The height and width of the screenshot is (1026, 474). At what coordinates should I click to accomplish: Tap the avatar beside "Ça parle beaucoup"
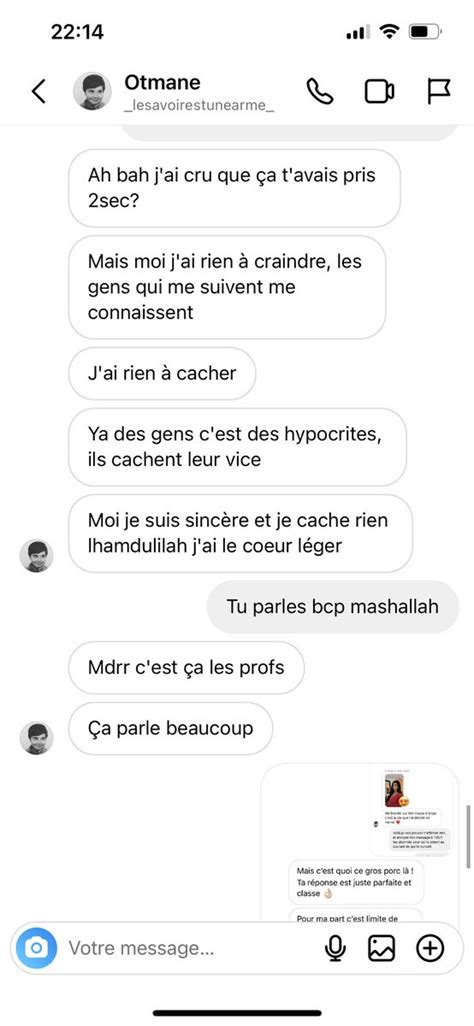tap(37, 738)
